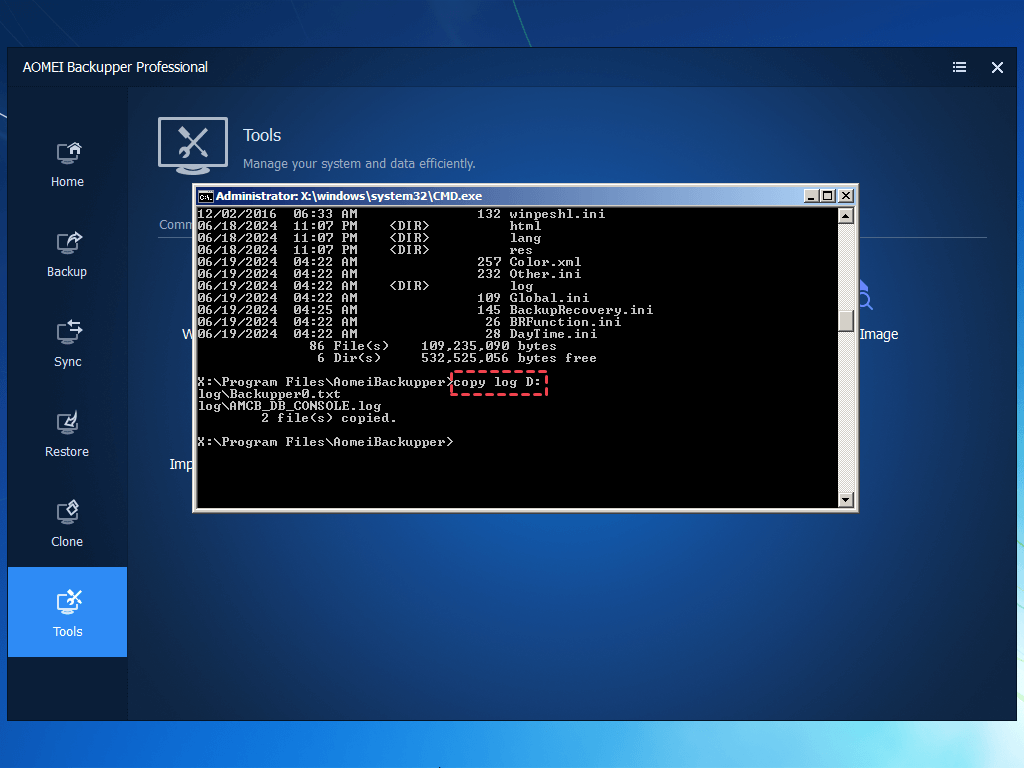This screenshot has height=768, width=1024.
Task: Click the '86 File(s)' summary line
Action: click(x=433, y=346)
